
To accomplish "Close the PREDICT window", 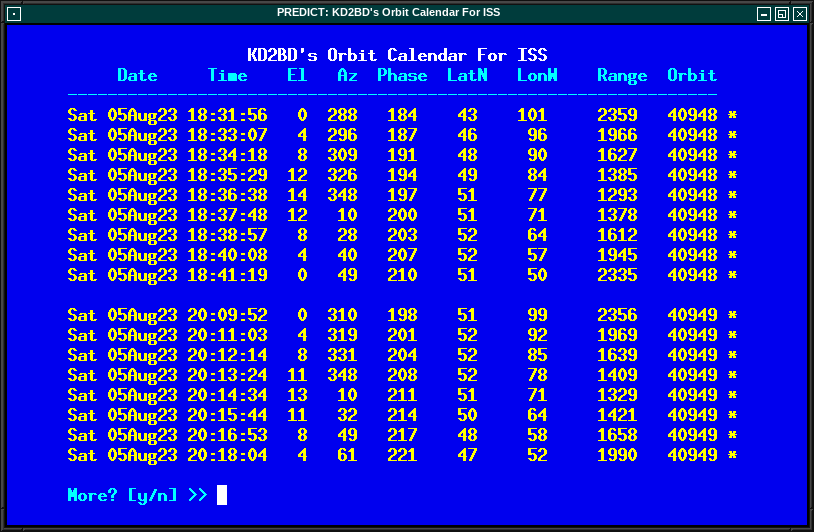I will [799, 13].
